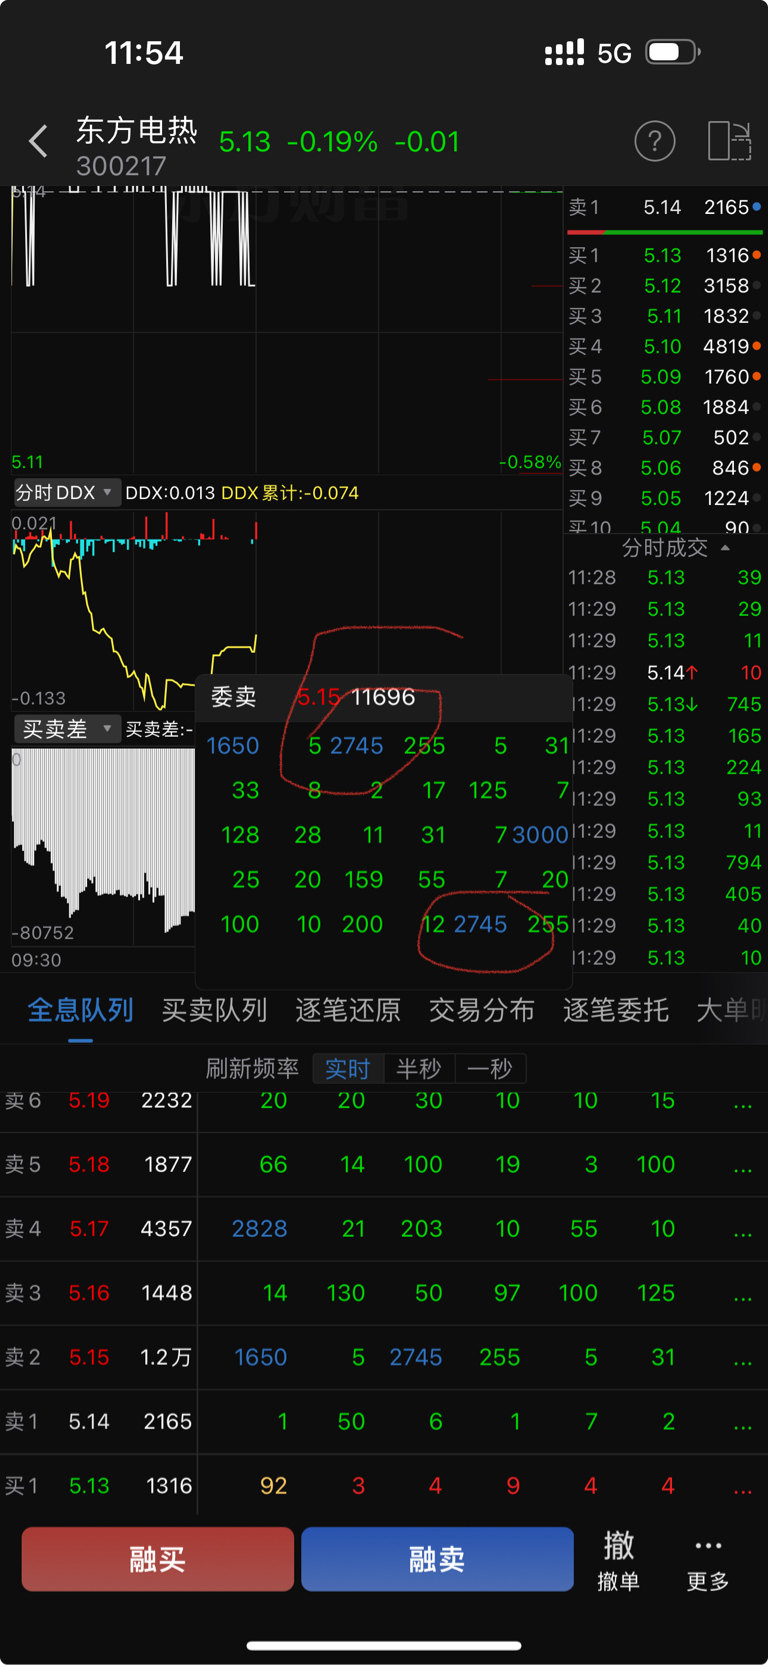This screenshot has width=768, height=1665.
Task: Switch to the 全息队列 tab
Action: (x=80, y=1010)
